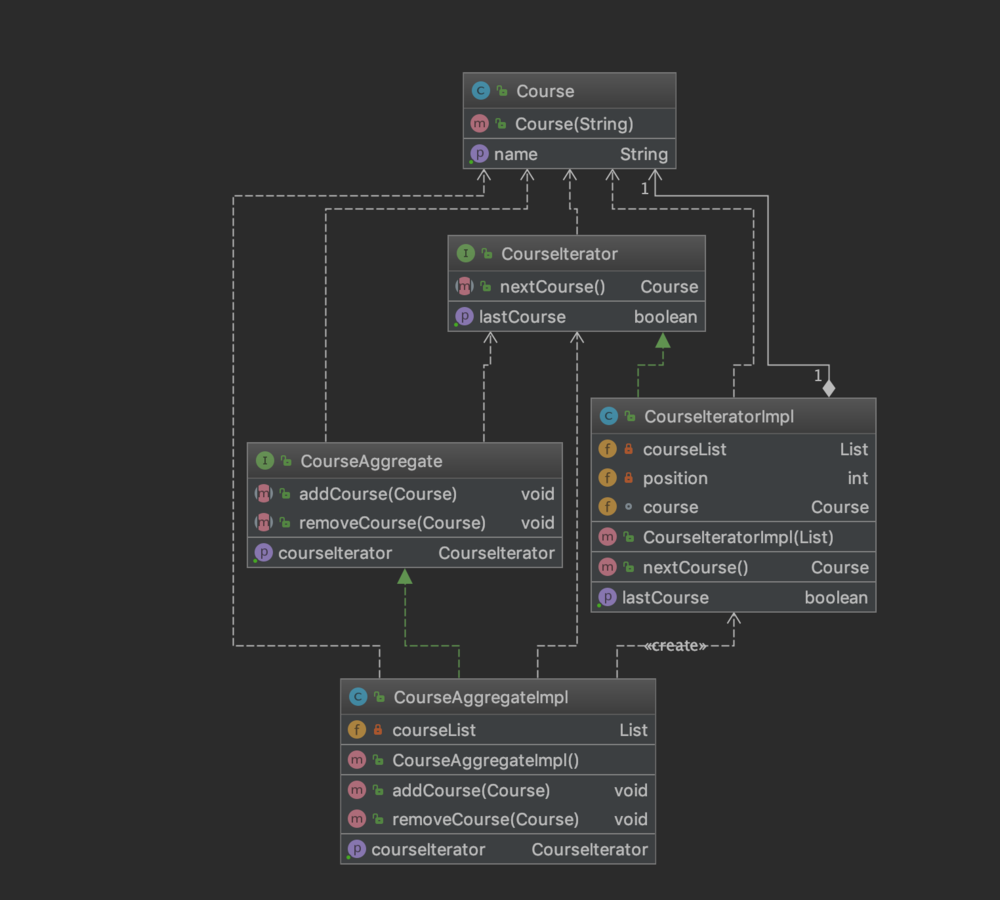Select the CourseAggregate node title
This screenshot has height=900, width=1000.
pos(371,461)
